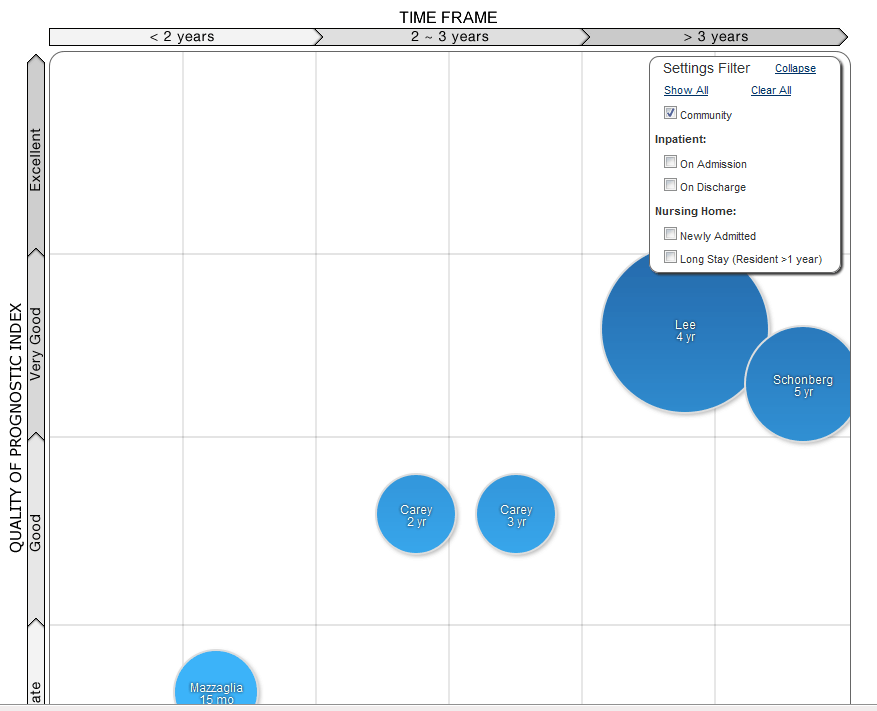Image resolution: width=877 pixels, height=711 pixels.
Task: Click the Show All link
Action: 686,91
